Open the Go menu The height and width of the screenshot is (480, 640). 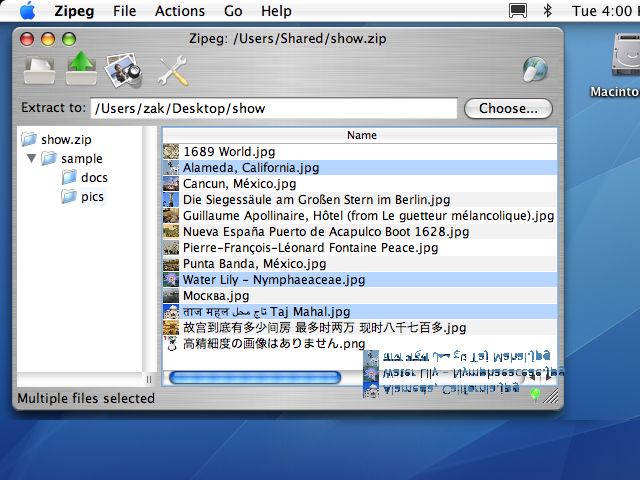click(233, 11)
